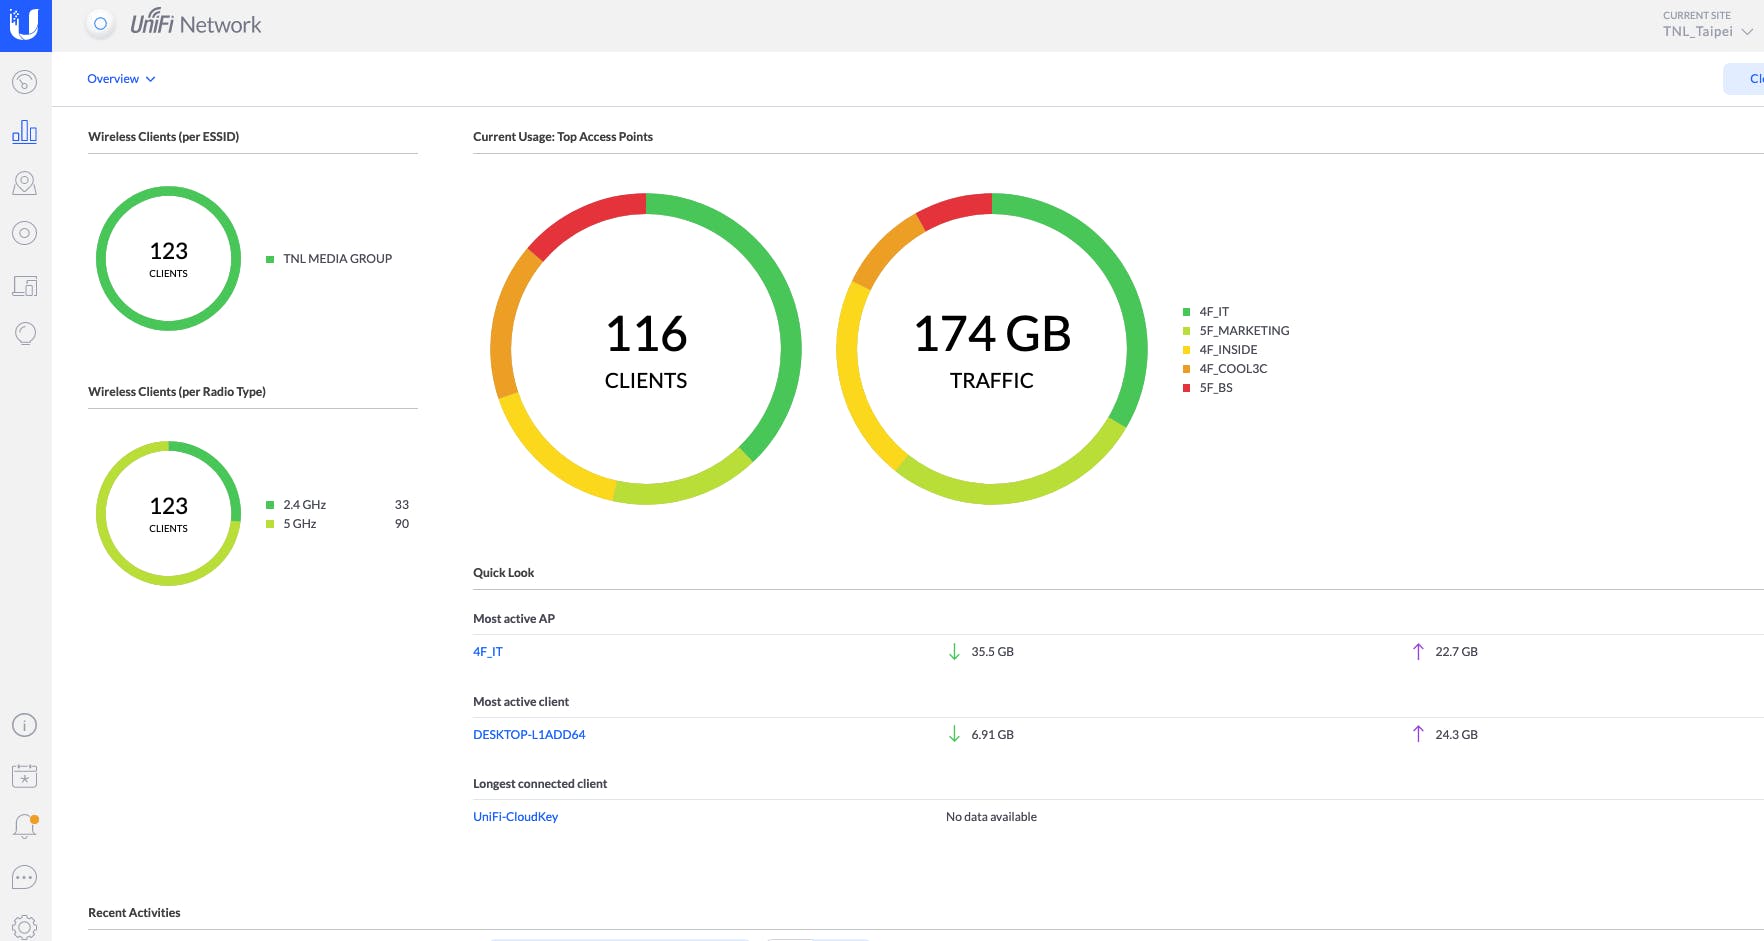The width and height of the screenshot is (1764, 941).
Task: Open the Events calendar star icon
Action: 25,776
